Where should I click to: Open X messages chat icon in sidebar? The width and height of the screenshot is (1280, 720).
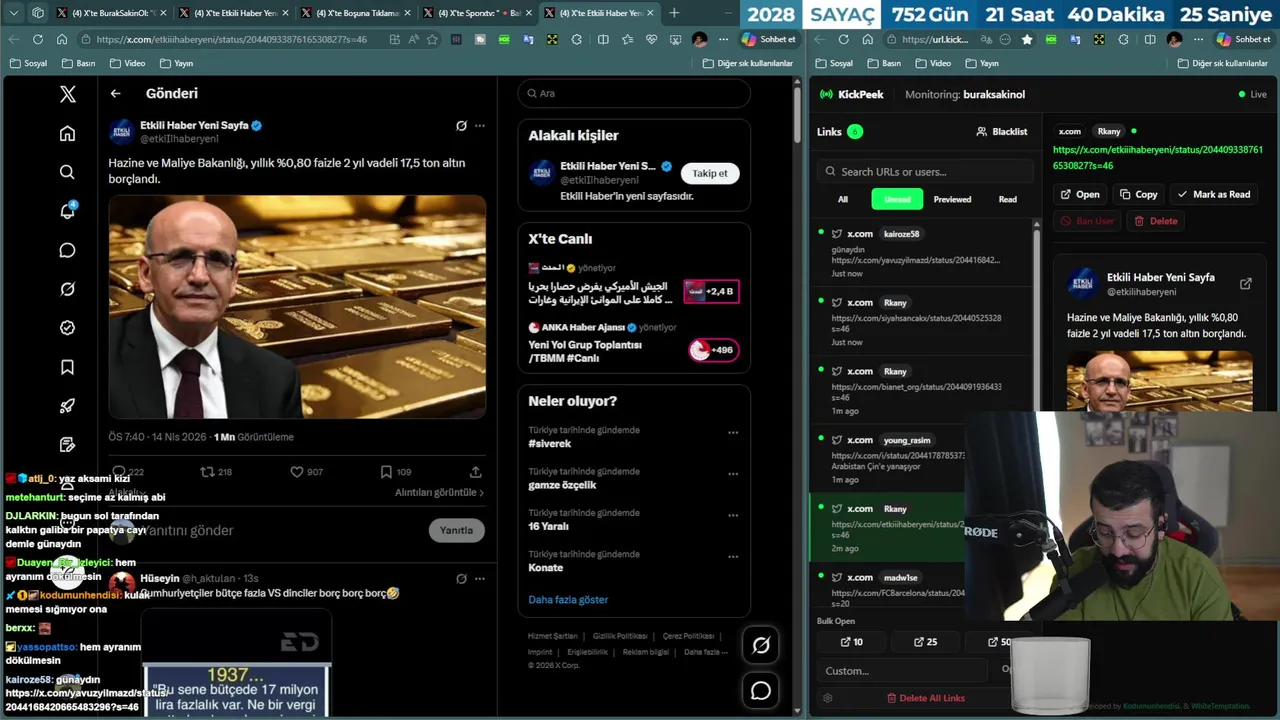point(67,250)
